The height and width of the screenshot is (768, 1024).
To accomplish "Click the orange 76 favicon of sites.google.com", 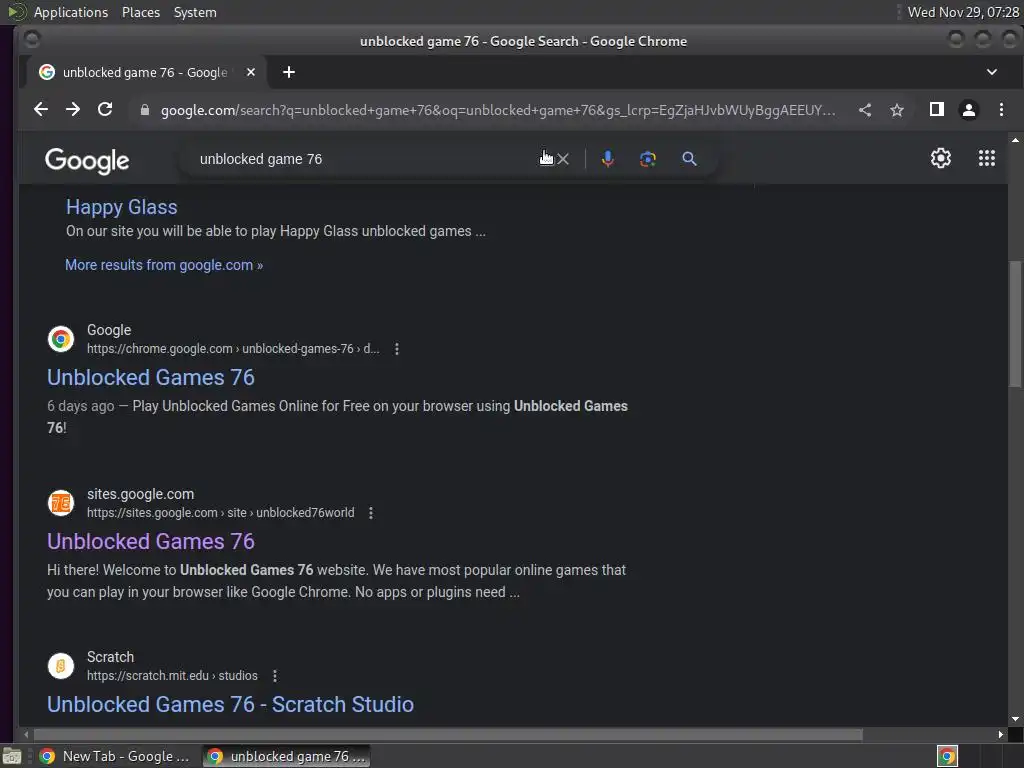I will [61, 503].
